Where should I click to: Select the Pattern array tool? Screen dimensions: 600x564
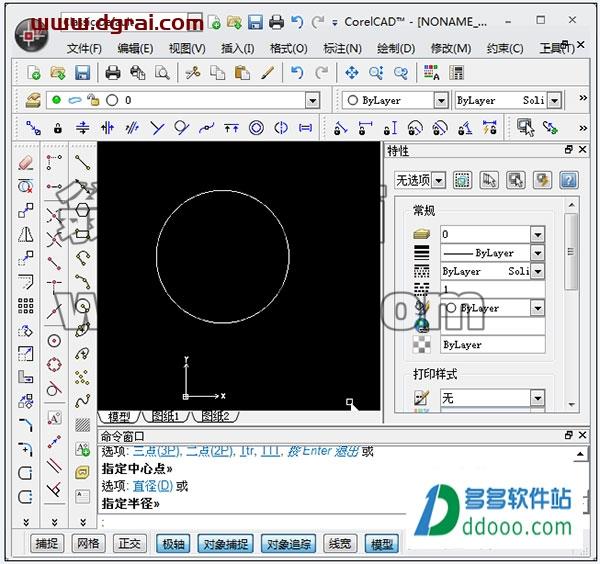click(x=26, y=306)
